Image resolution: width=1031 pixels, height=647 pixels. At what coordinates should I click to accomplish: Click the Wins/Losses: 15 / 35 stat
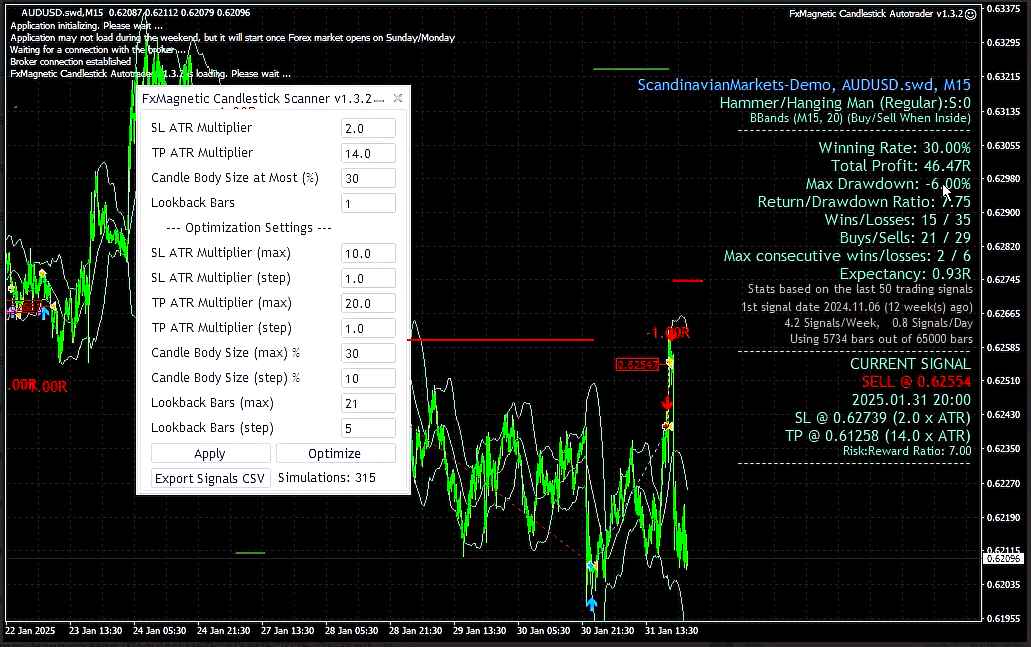tap(898, 220)
